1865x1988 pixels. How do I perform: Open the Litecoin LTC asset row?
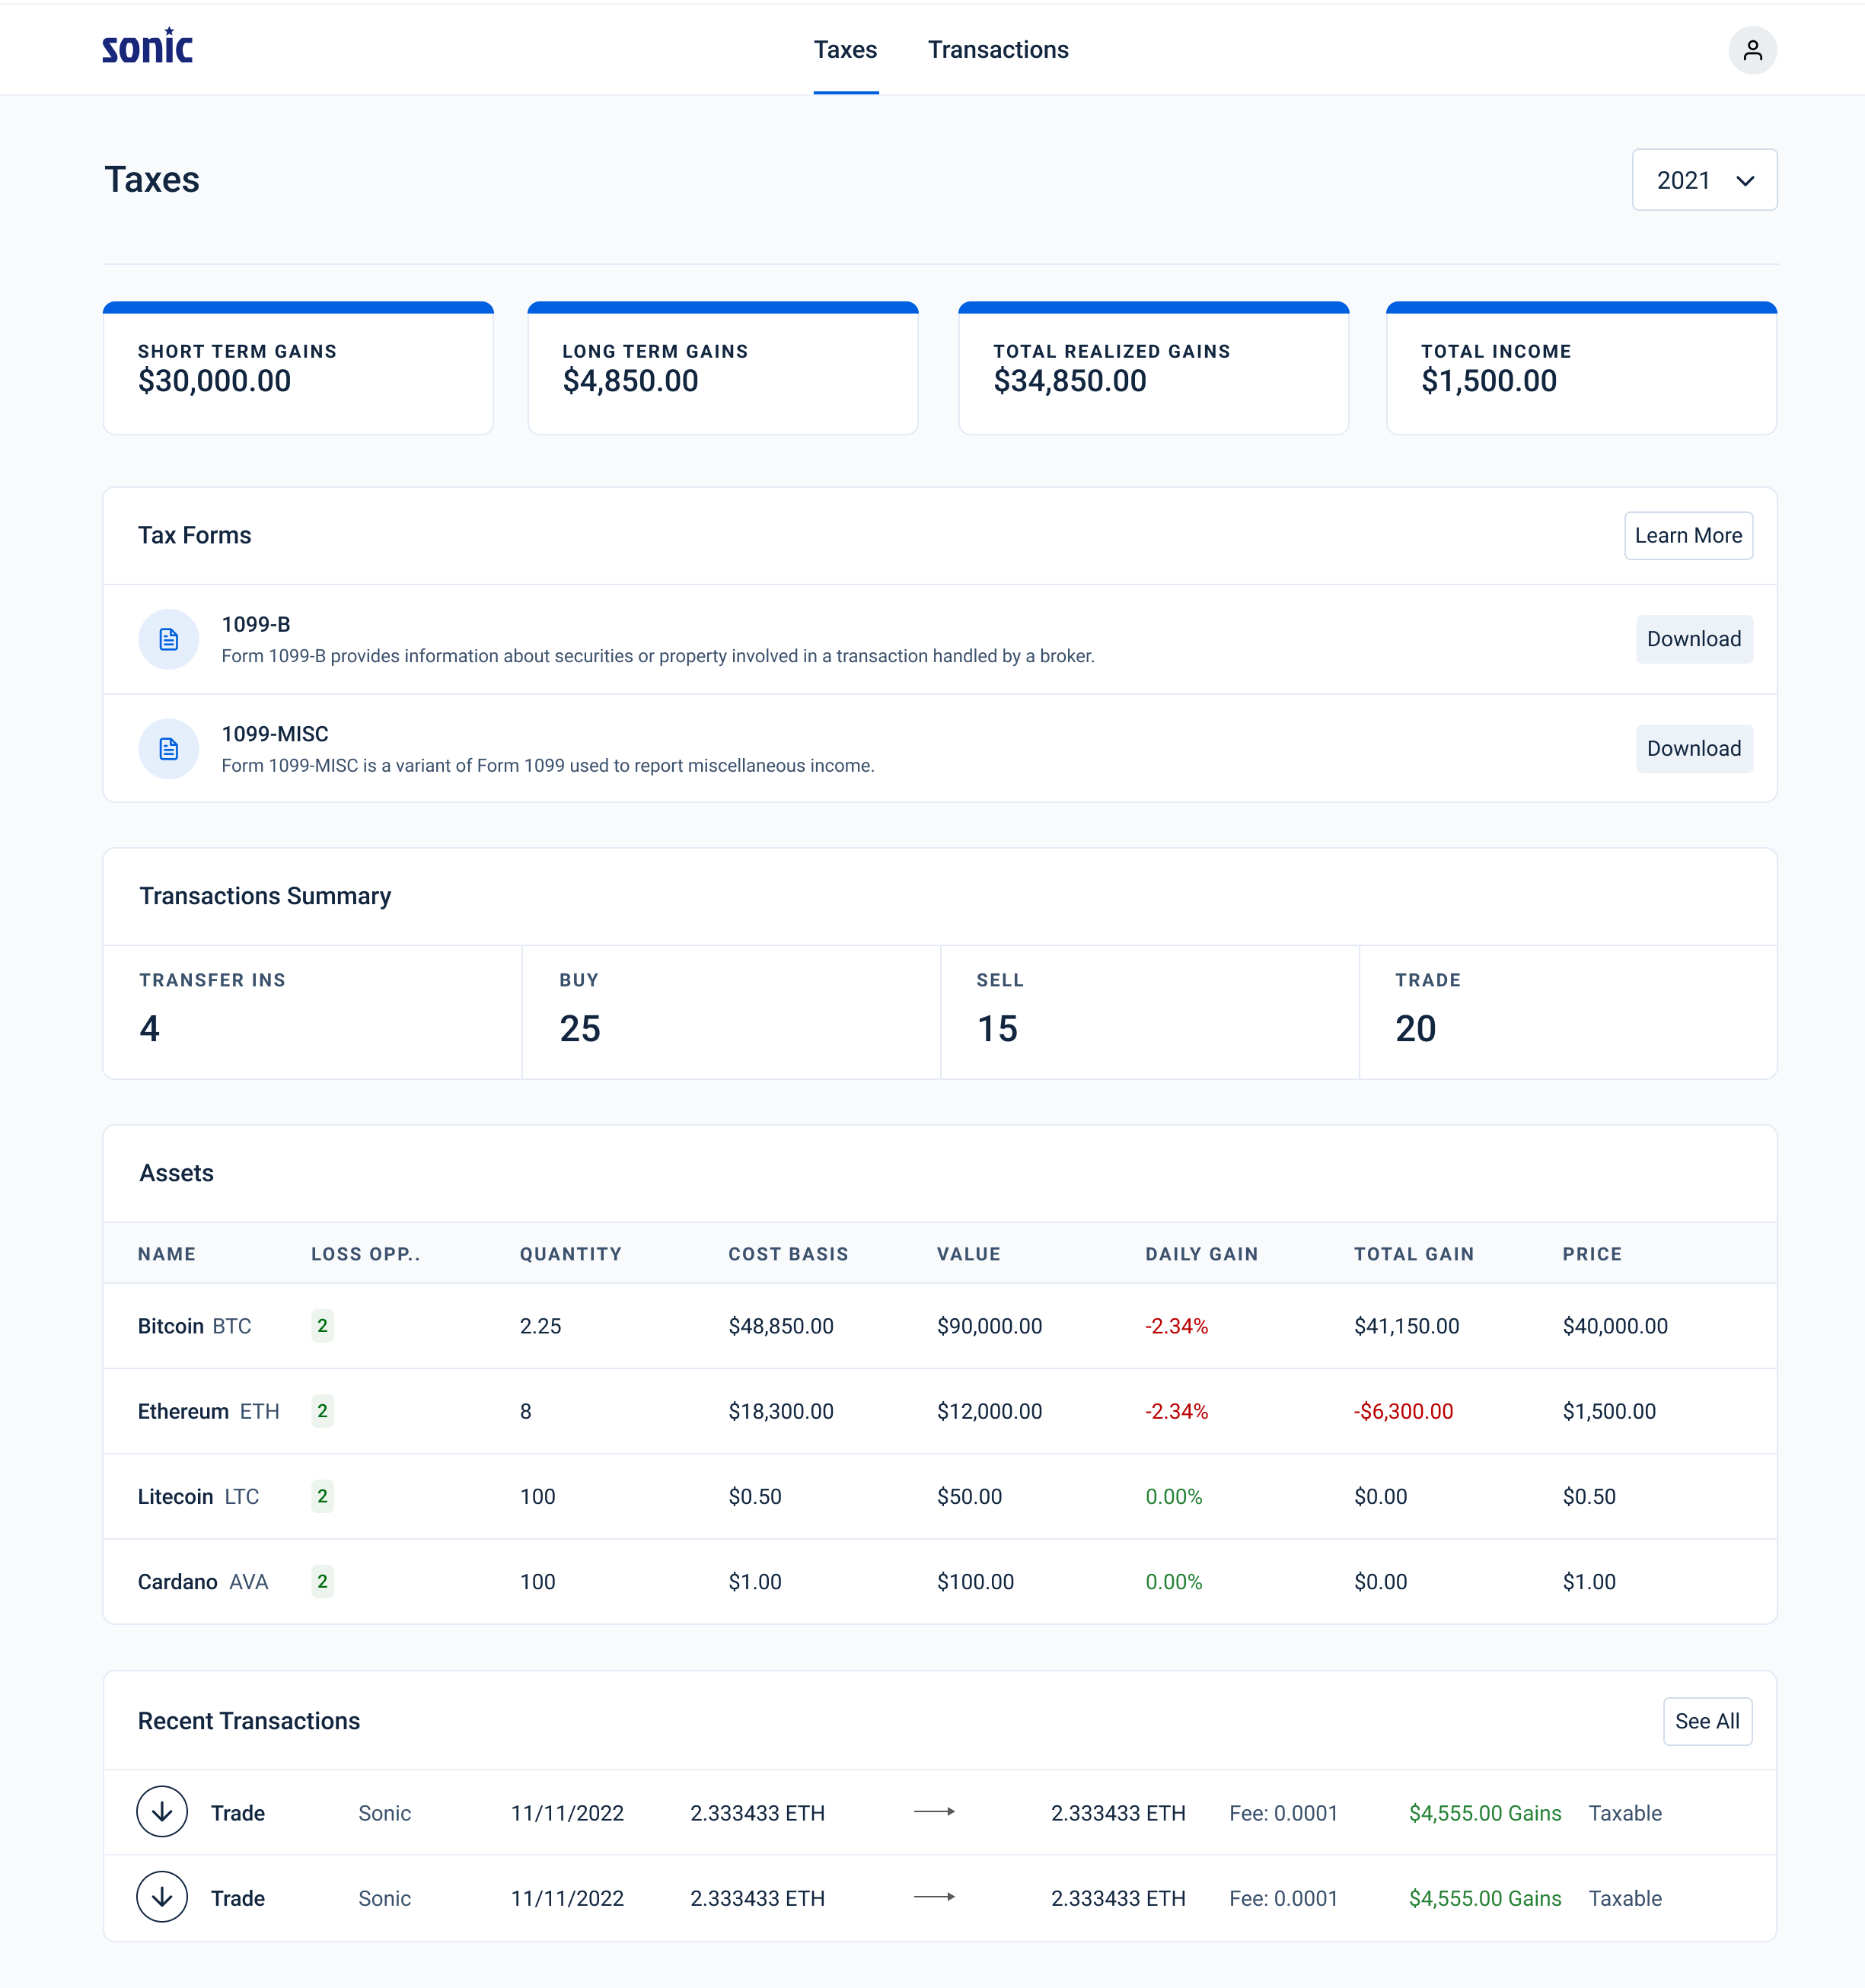point(198,1496)
